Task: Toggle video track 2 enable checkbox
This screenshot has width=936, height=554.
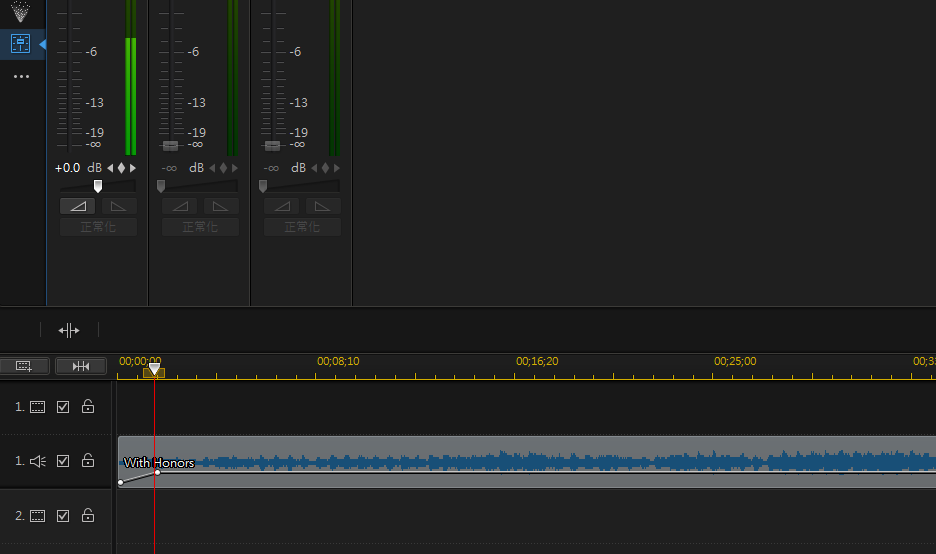Action: click(63, 516)
